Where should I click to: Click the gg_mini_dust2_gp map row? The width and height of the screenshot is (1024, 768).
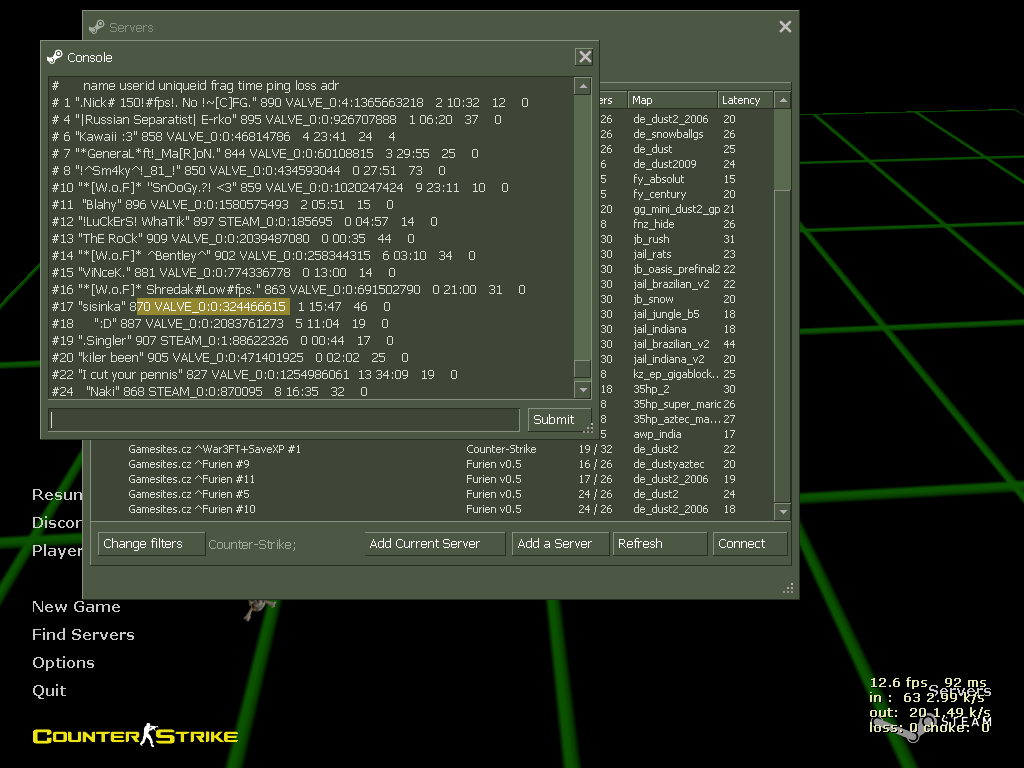[686, 210]
